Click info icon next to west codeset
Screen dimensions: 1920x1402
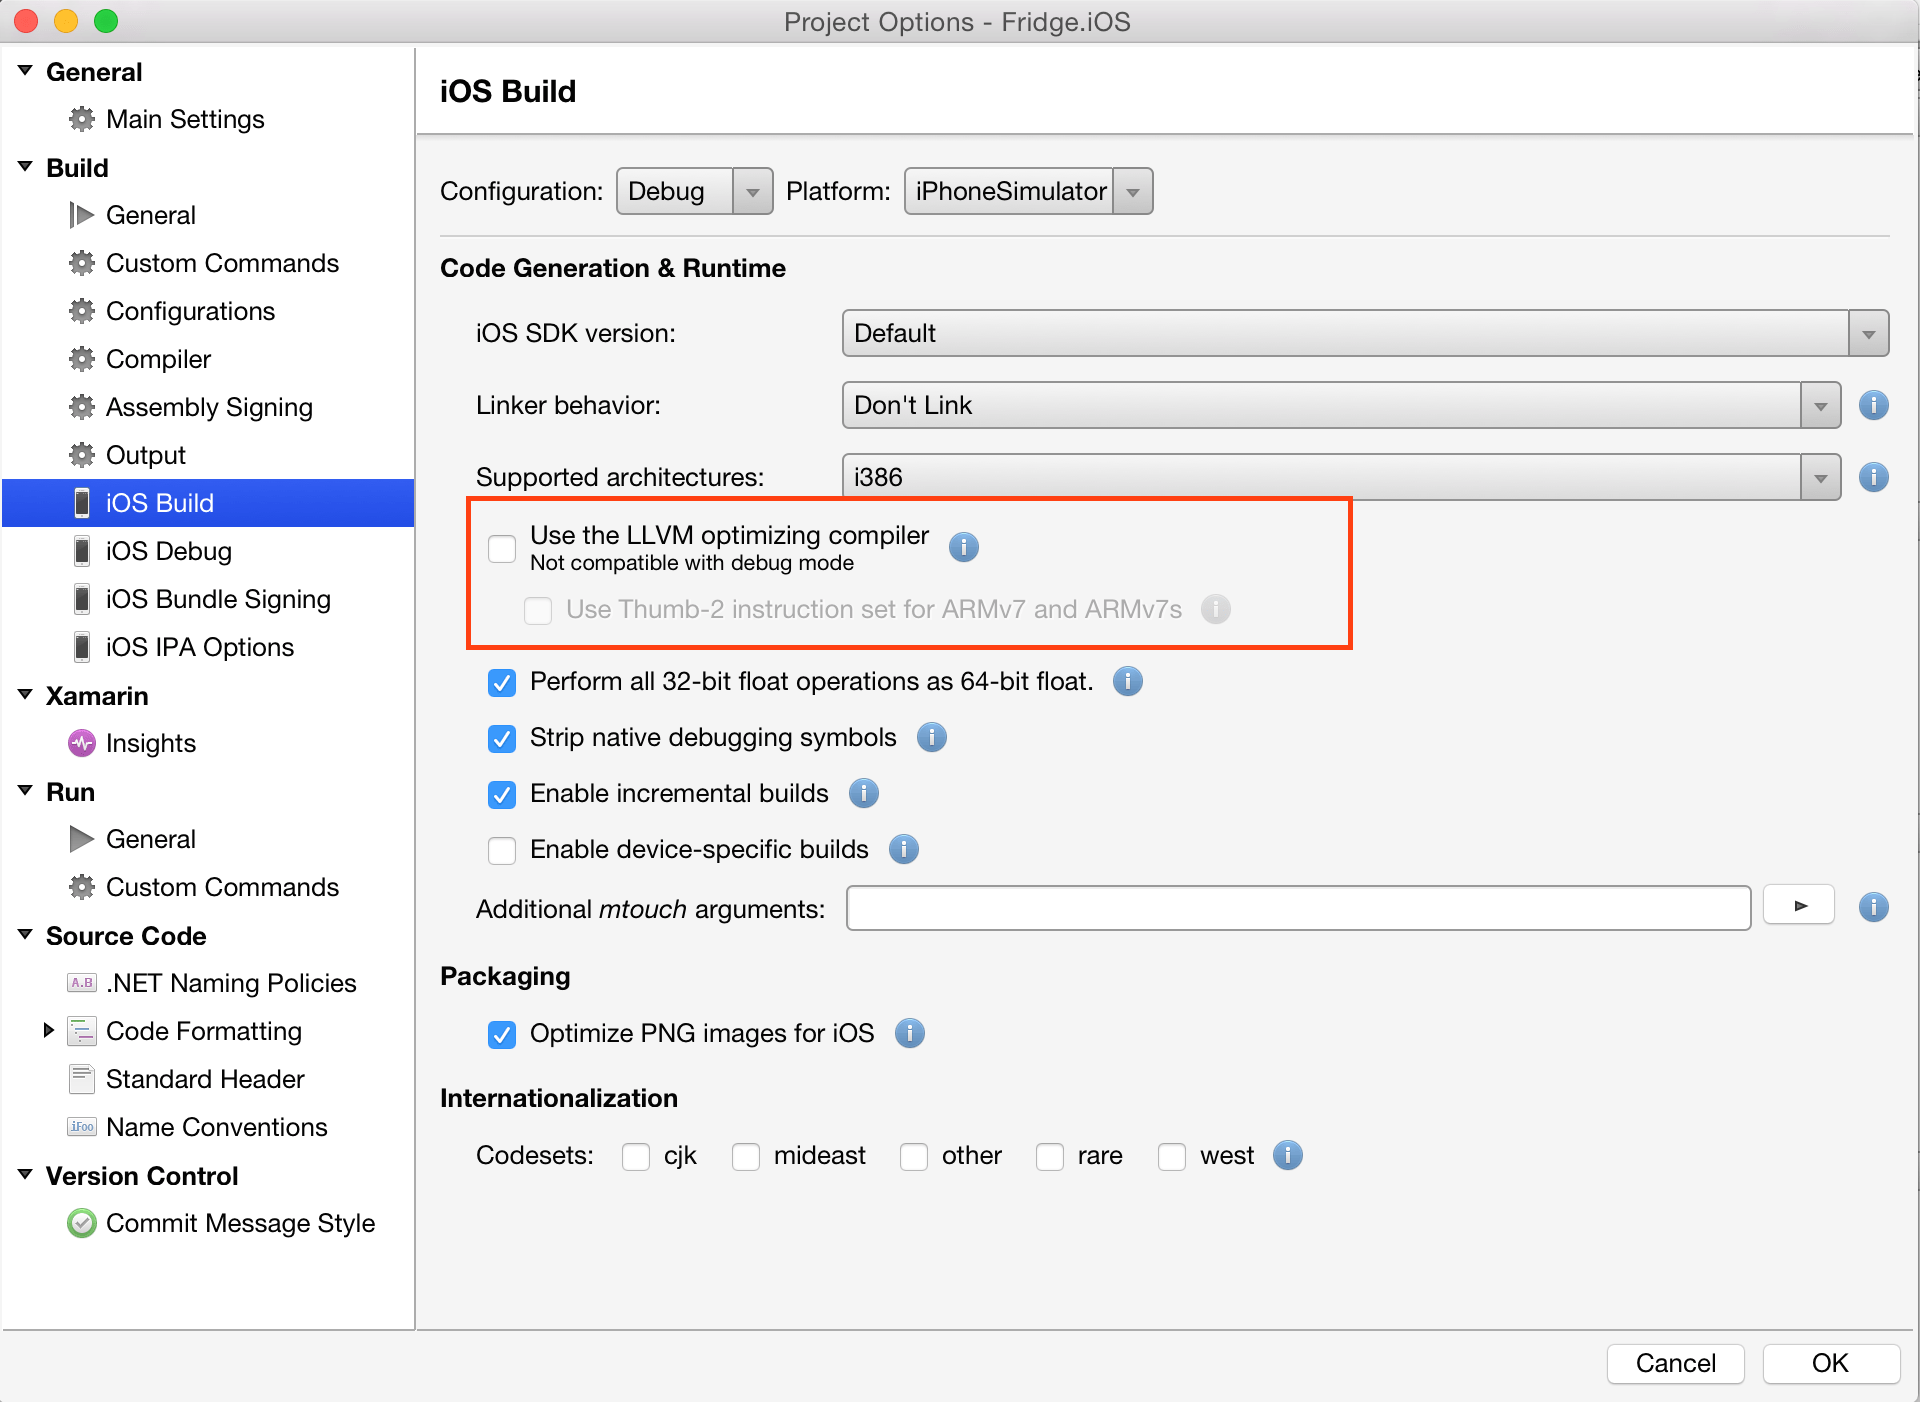[1287, 1155]
